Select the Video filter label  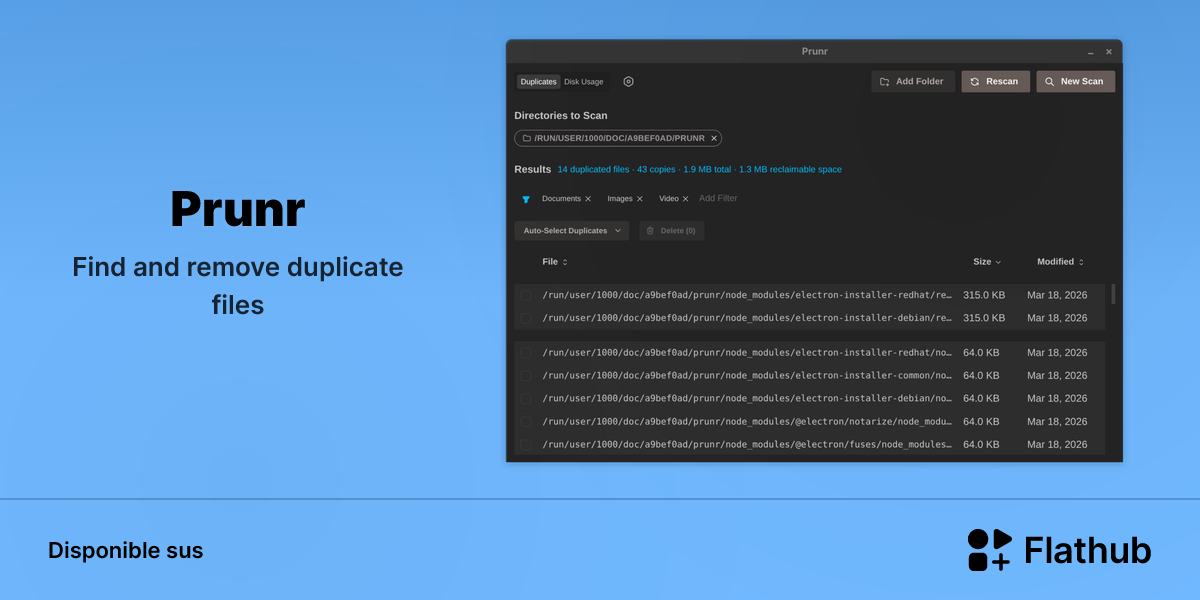pyautogui.click(x=669, y=199)
